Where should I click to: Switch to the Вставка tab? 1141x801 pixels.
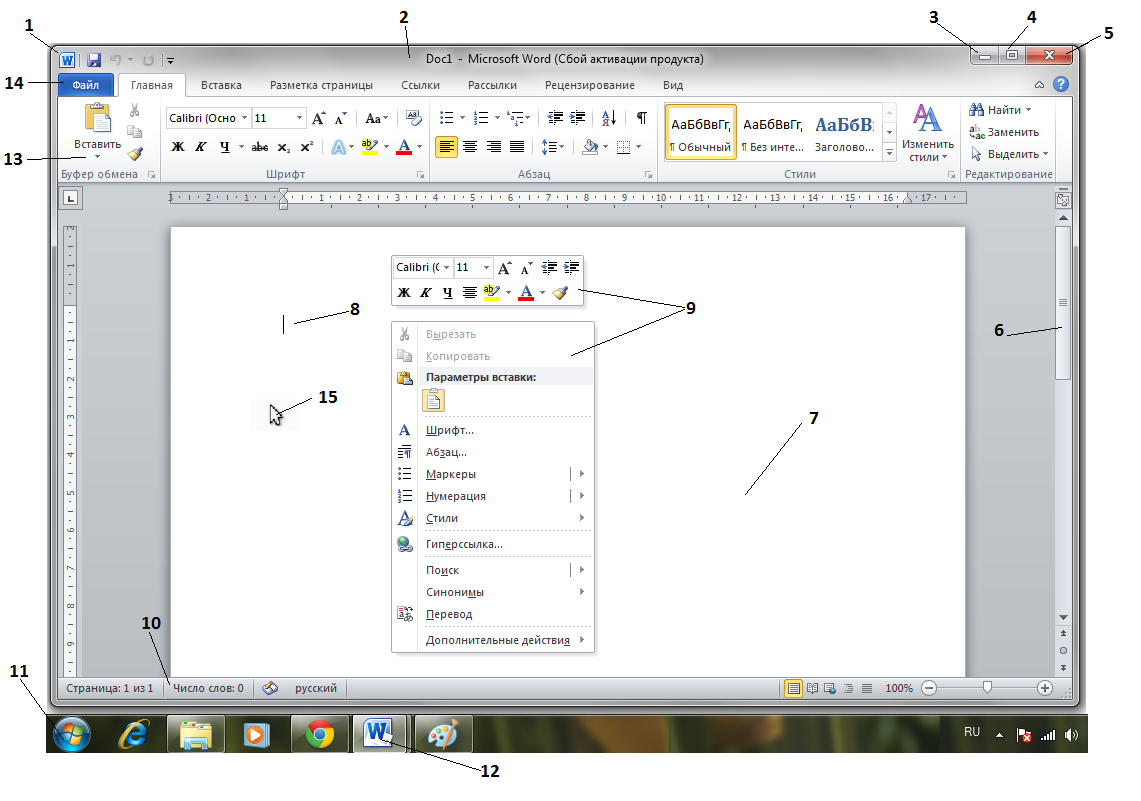[221, 85]
